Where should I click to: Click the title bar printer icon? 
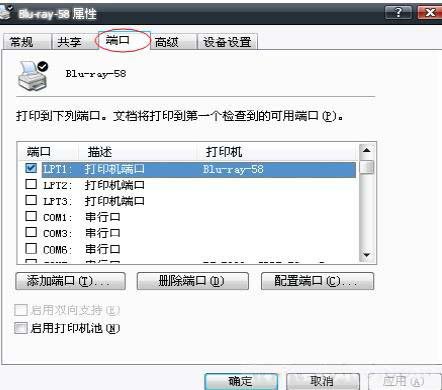(6, 13)
